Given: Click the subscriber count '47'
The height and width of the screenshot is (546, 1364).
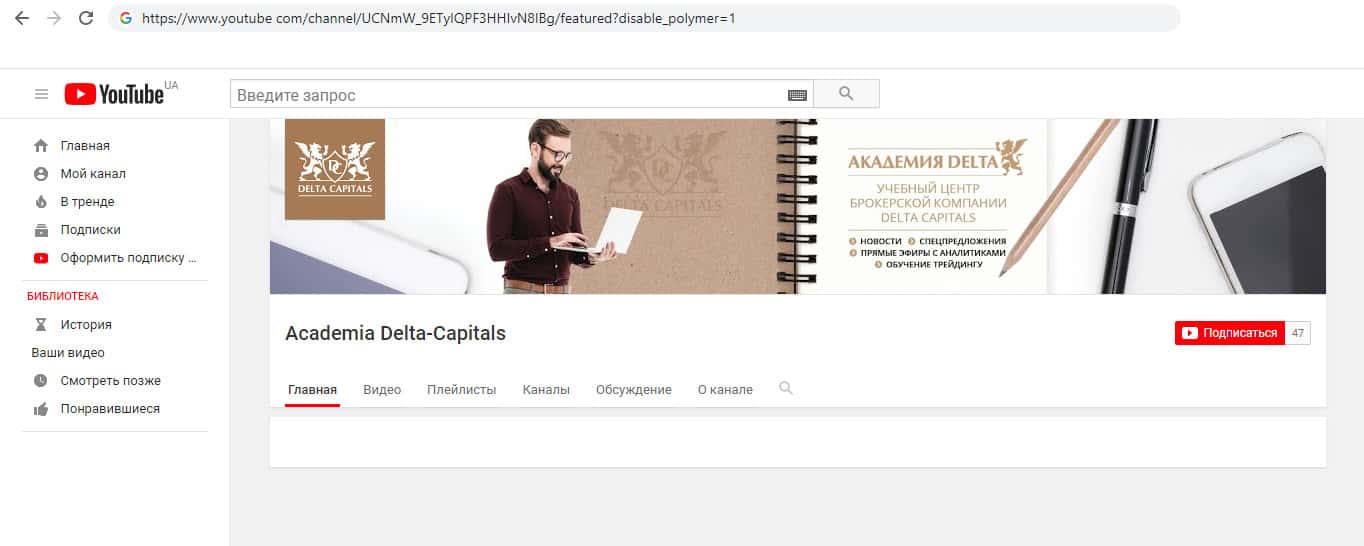Looking at the screenshot, I should (x=1298, y=333).
